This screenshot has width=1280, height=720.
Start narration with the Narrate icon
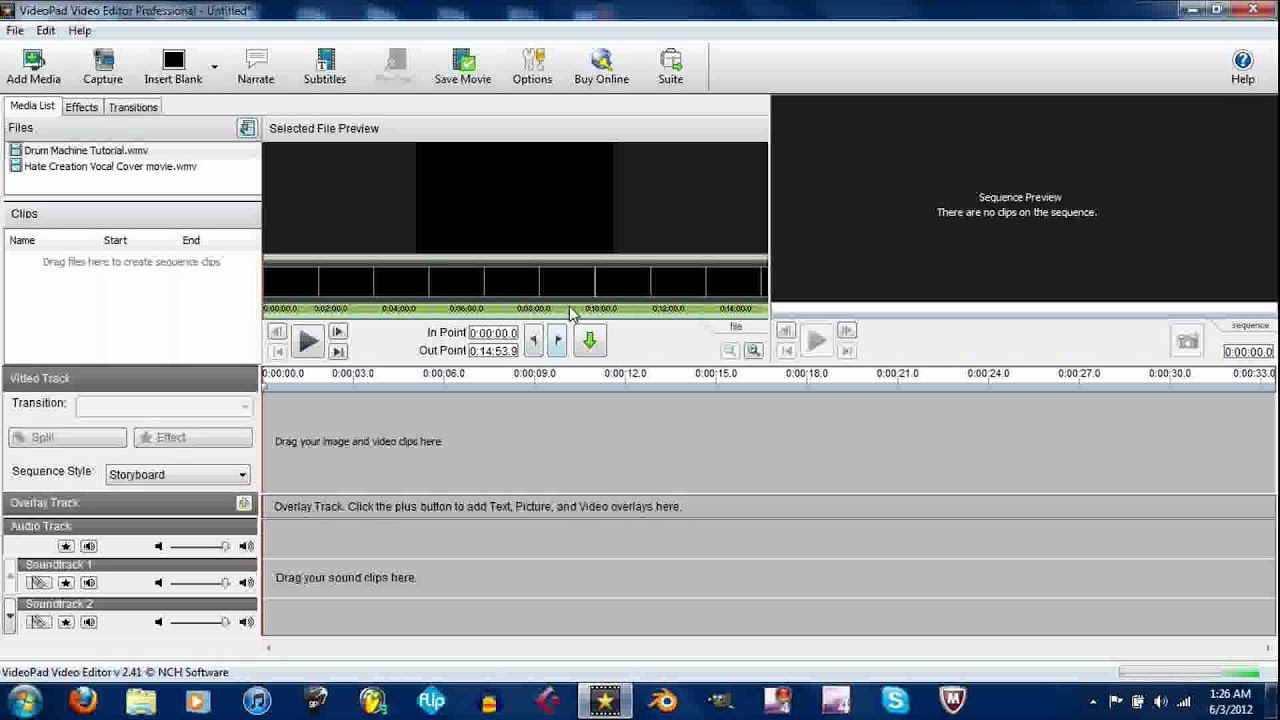click(256, 67)
